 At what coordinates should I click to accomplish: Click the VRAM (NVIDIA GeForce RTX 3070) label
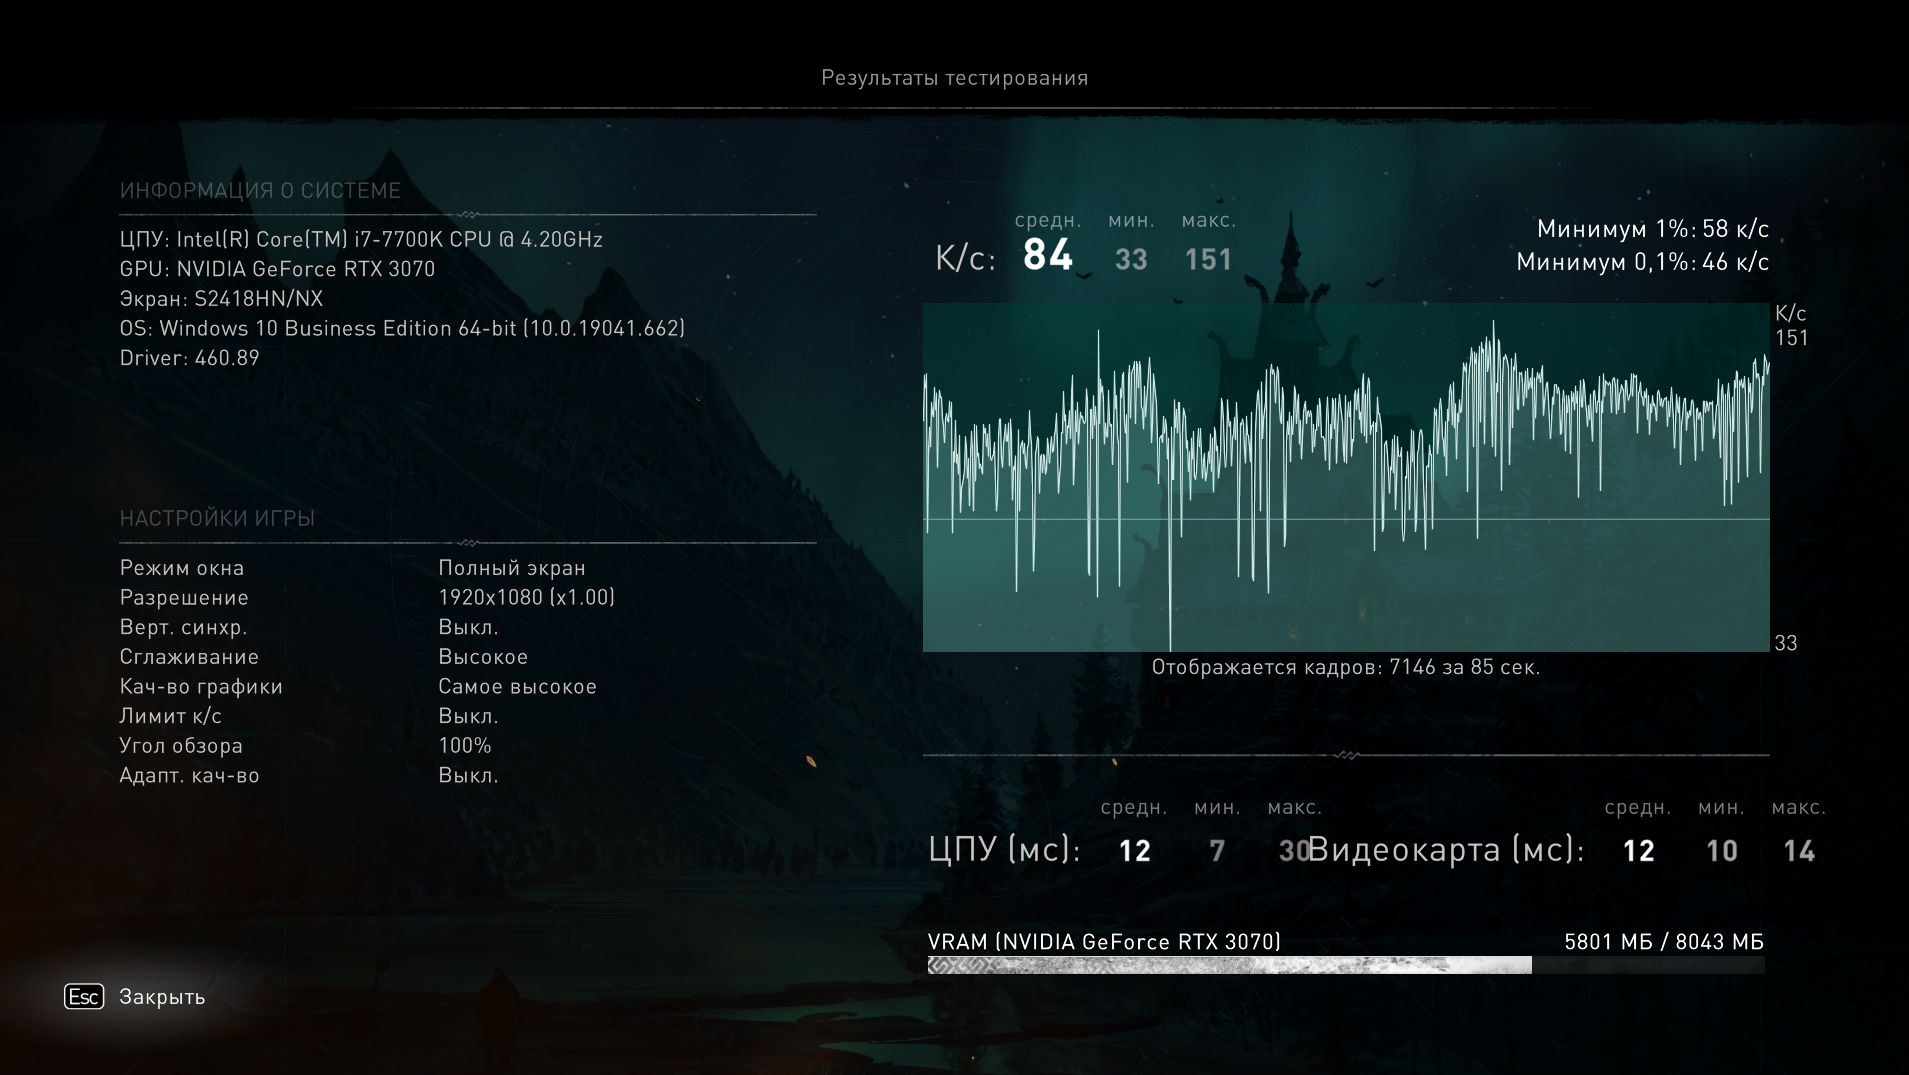(x=1104, y=942)
